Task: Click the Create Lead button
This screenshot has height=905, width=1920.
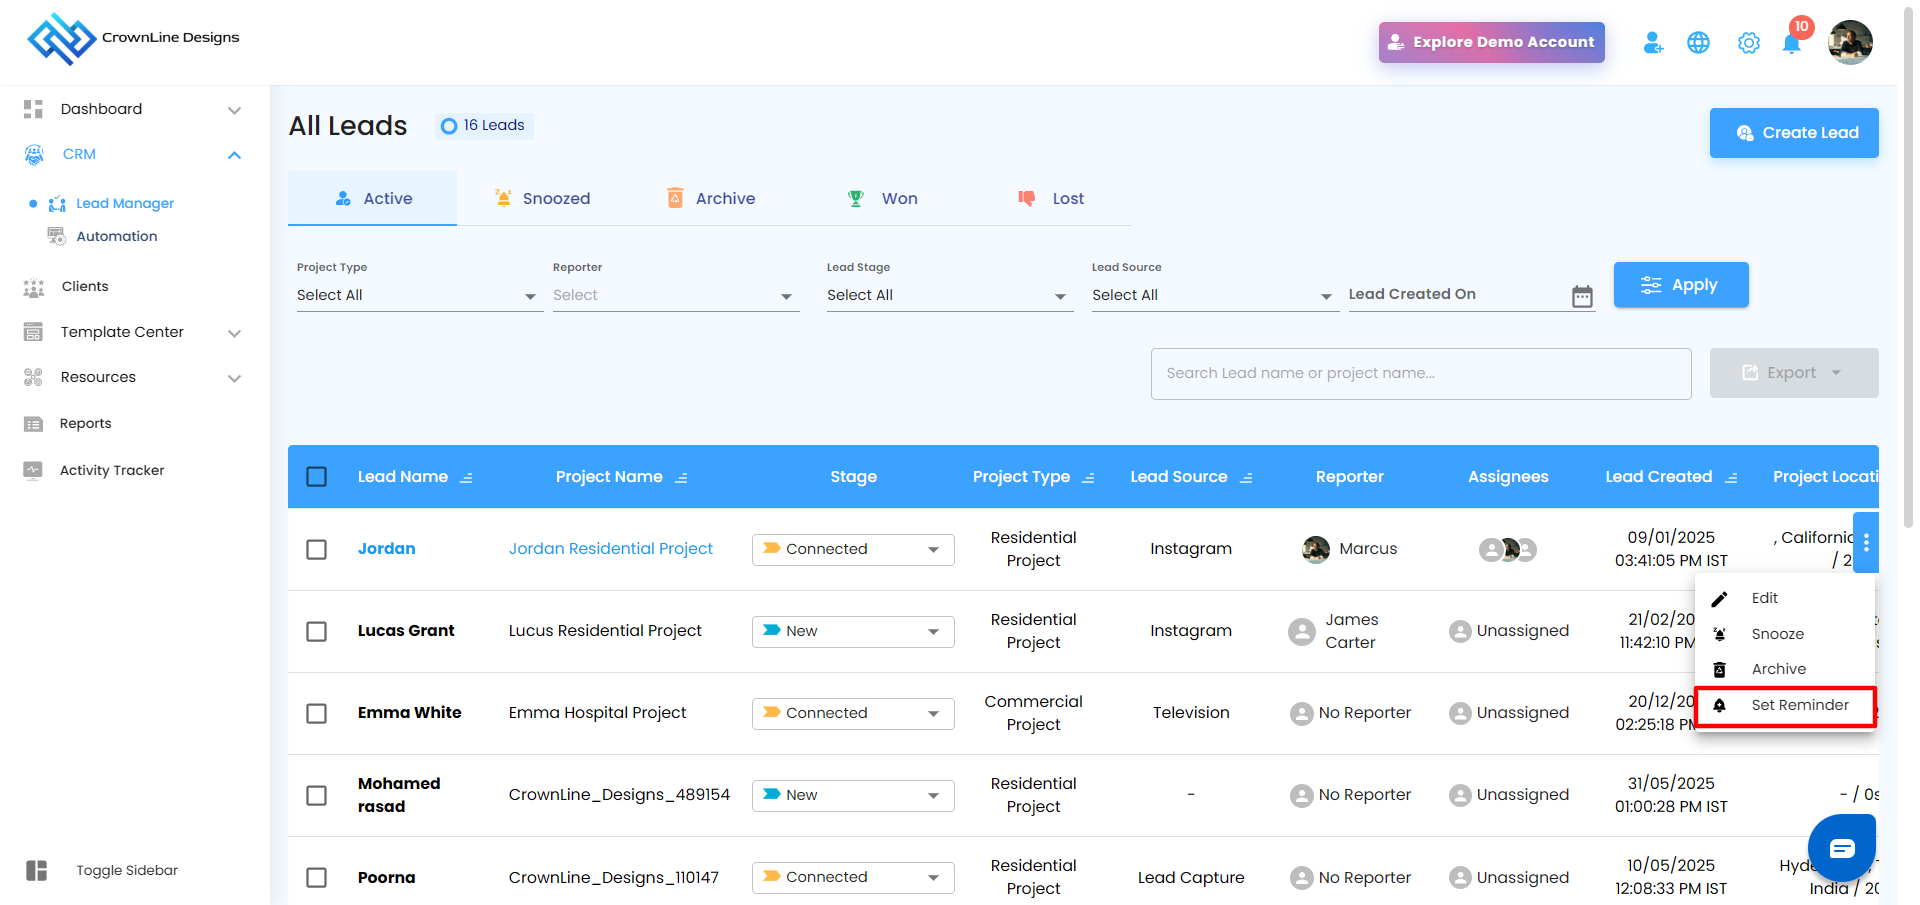Action: (1793, 133)
